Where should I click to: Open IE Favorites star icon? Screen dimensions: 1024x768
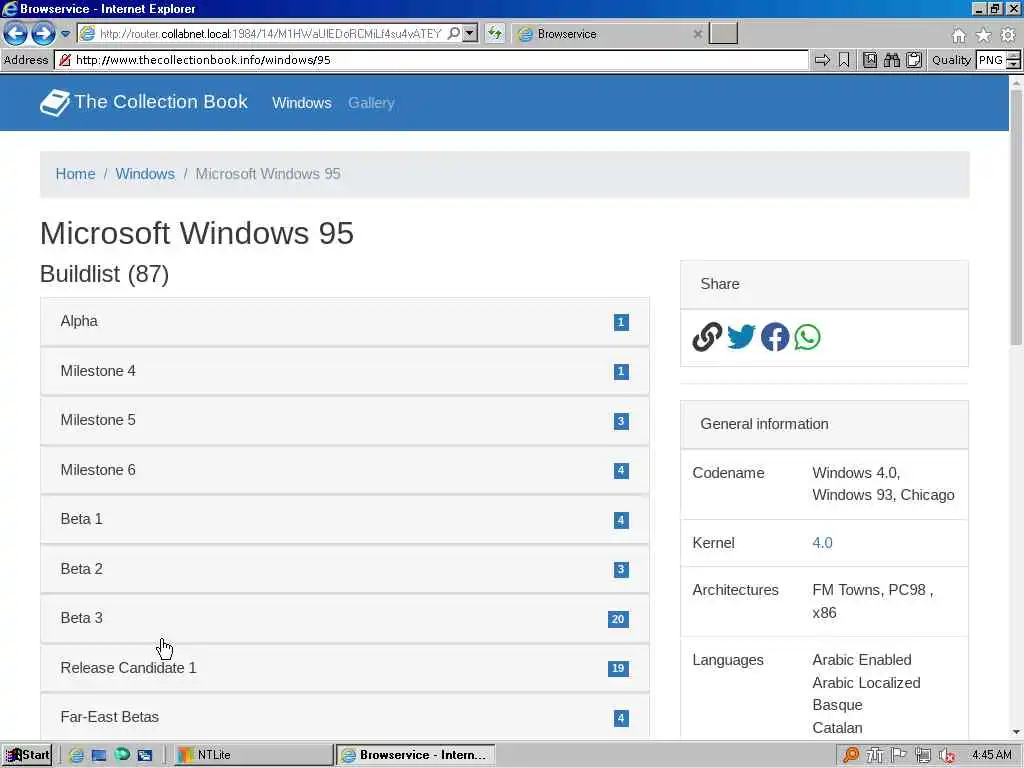pyautogui.click(x=983, y=35)
